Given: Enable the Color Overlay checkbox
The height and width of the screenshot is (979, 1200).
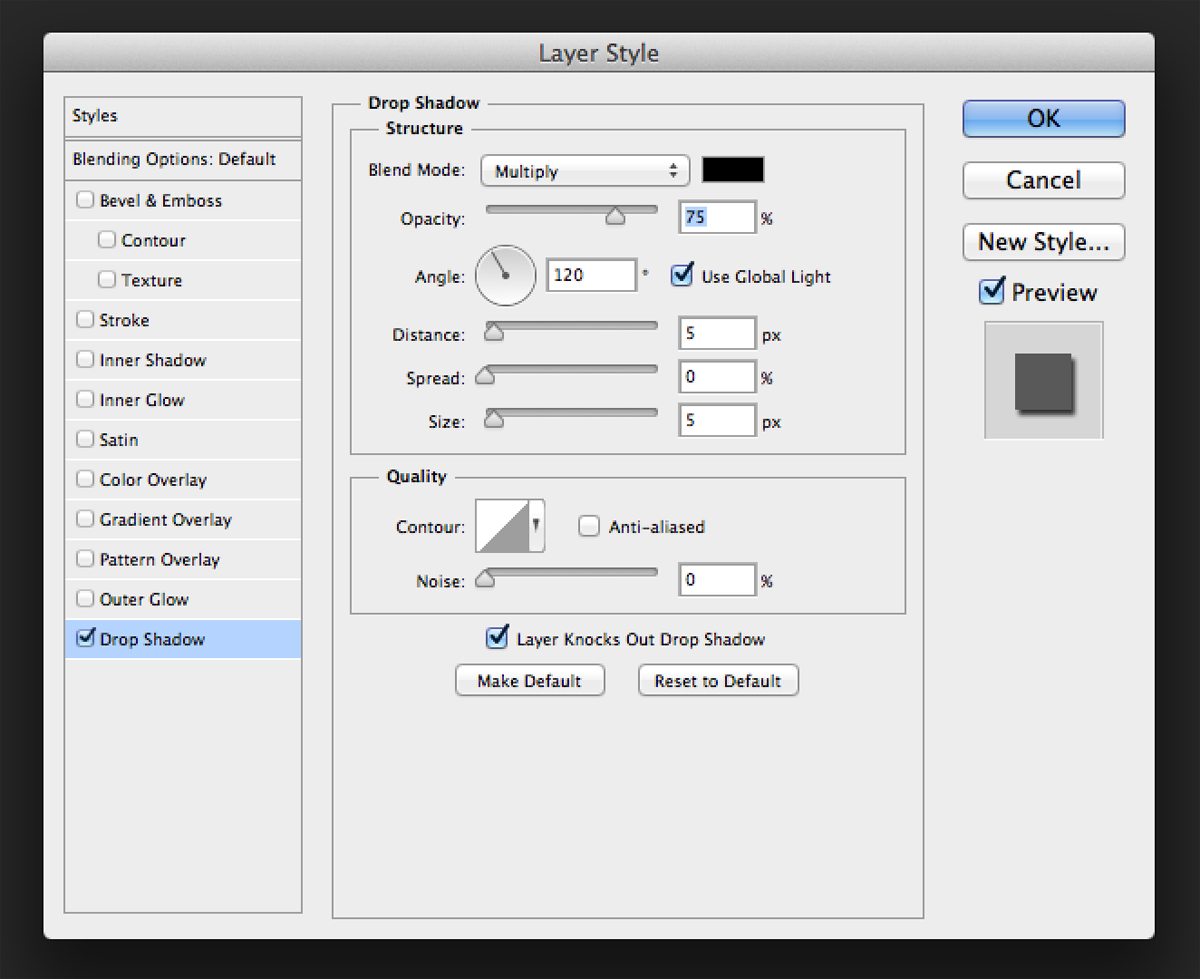Looking at the screenshot, I should pyautogui.click(x=85, y=480).
